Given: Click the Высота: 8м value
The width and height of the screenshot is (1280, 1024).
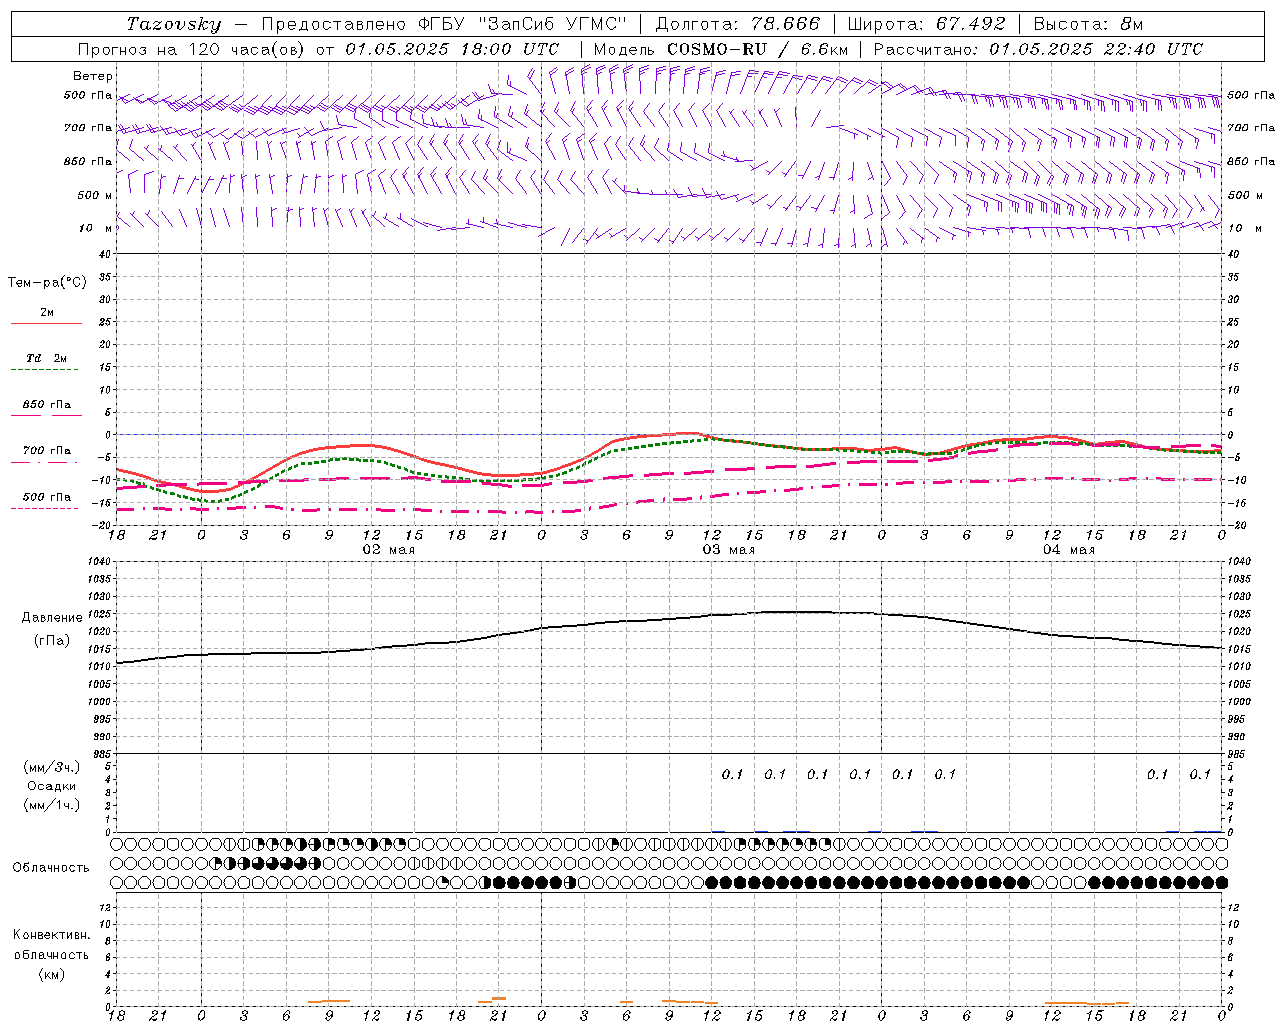Looking at the screenshot, I should coord(1088,24).
